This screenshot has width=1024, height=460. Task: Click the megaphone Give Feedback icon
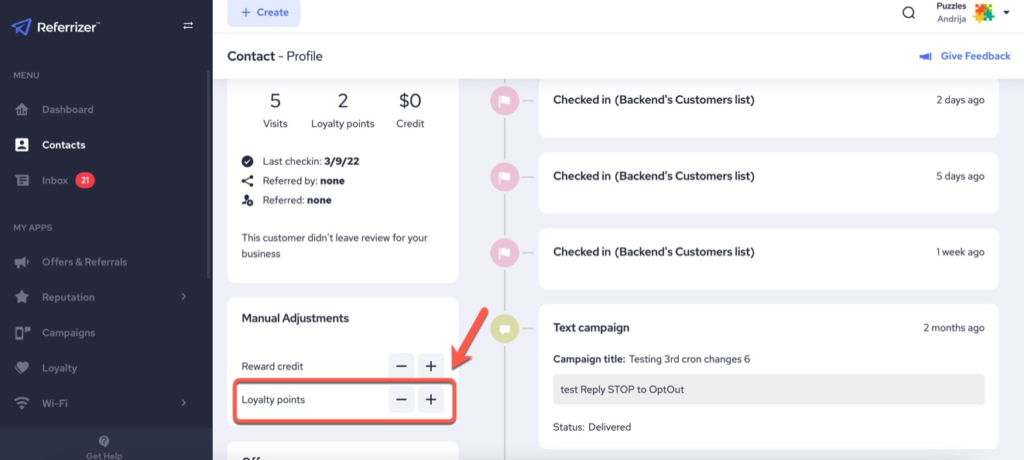click(x=926, y=56)
